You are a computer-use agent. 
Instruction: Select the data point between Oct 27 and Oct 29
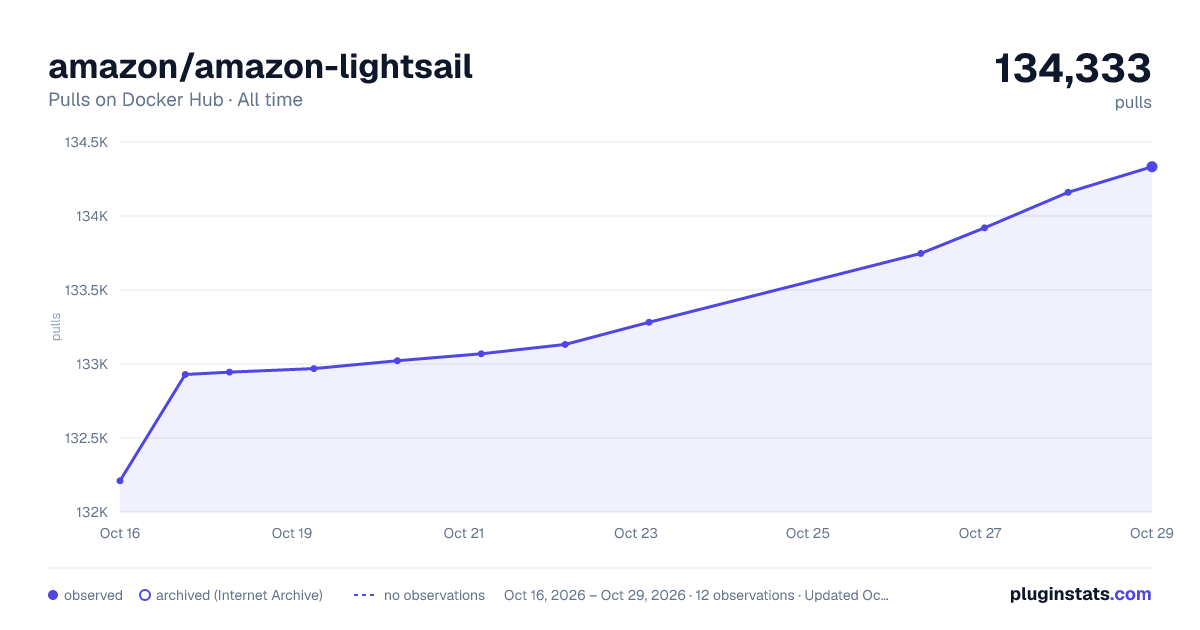point(1068,192)
